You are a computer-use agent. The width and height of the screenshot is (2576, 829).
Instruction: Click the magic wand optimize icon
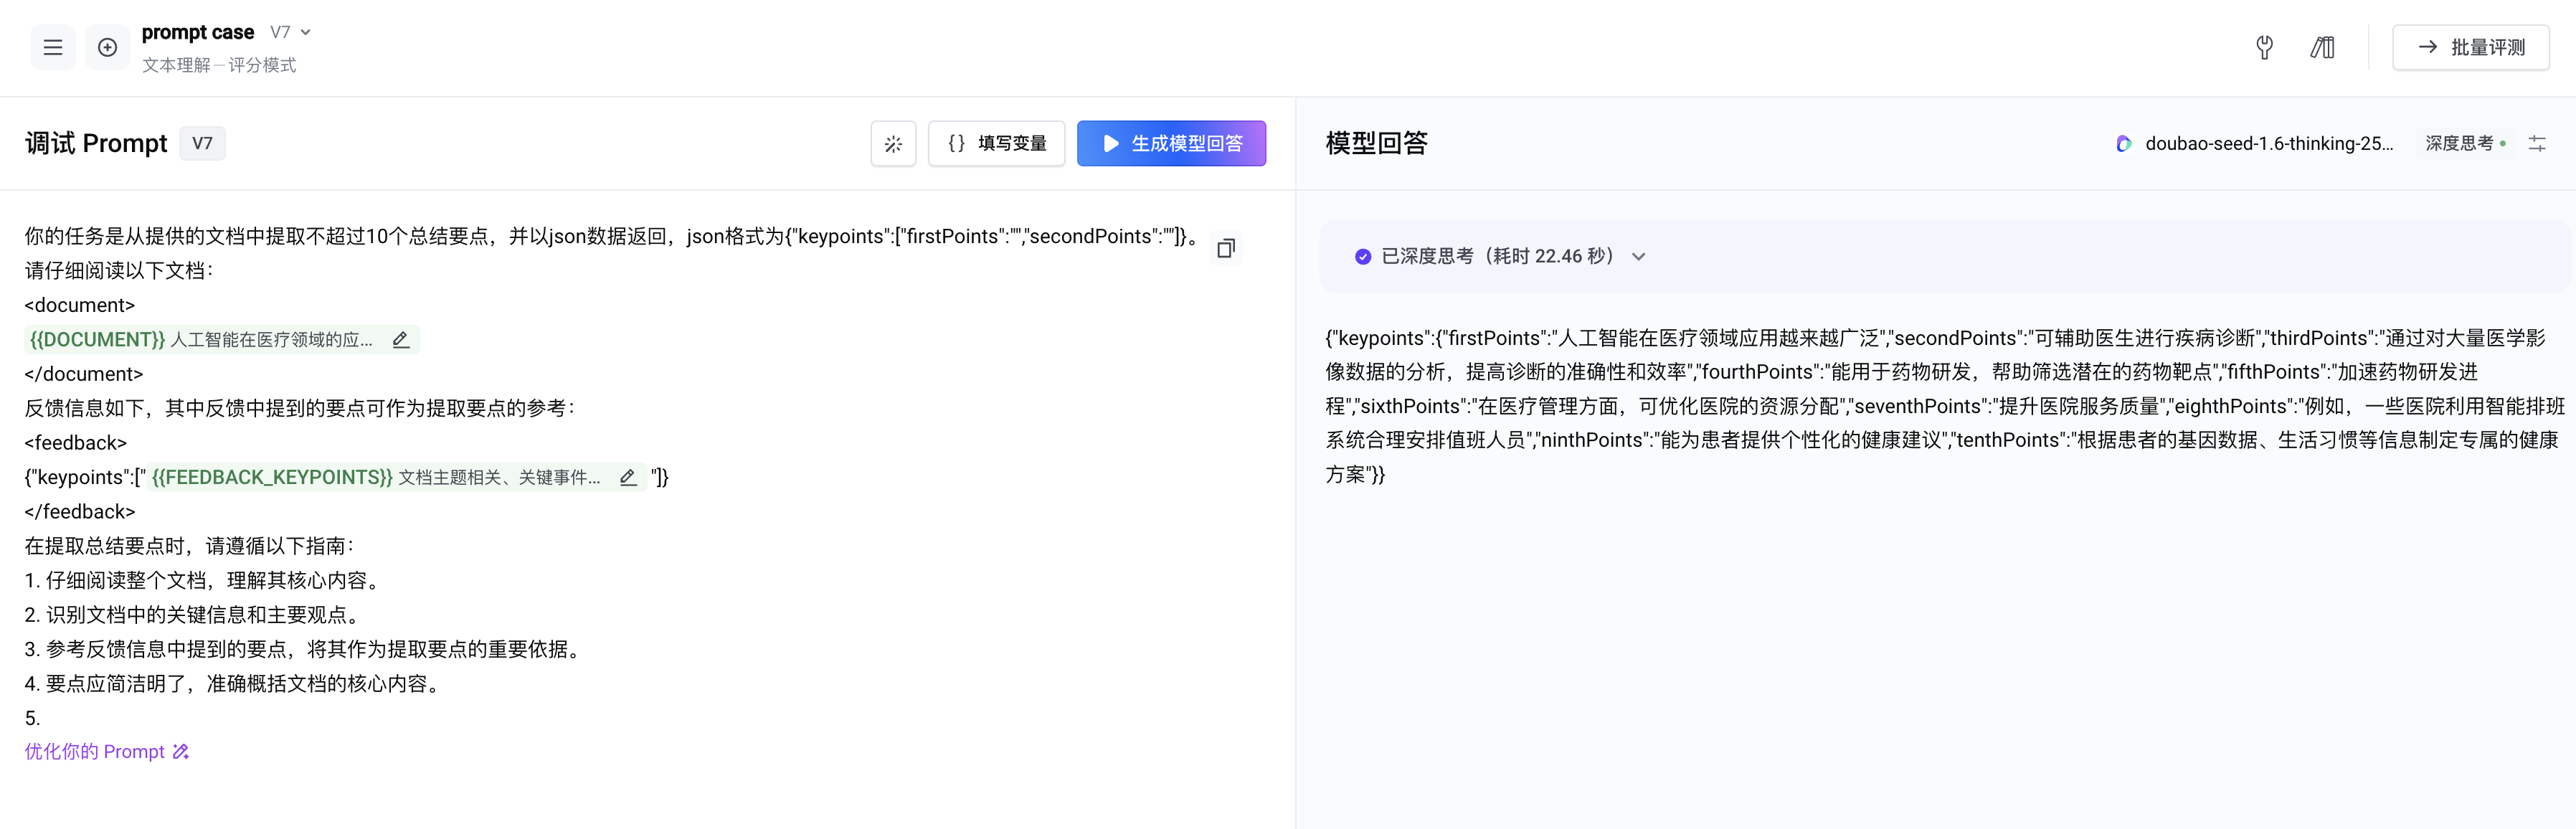pos(893,144)
